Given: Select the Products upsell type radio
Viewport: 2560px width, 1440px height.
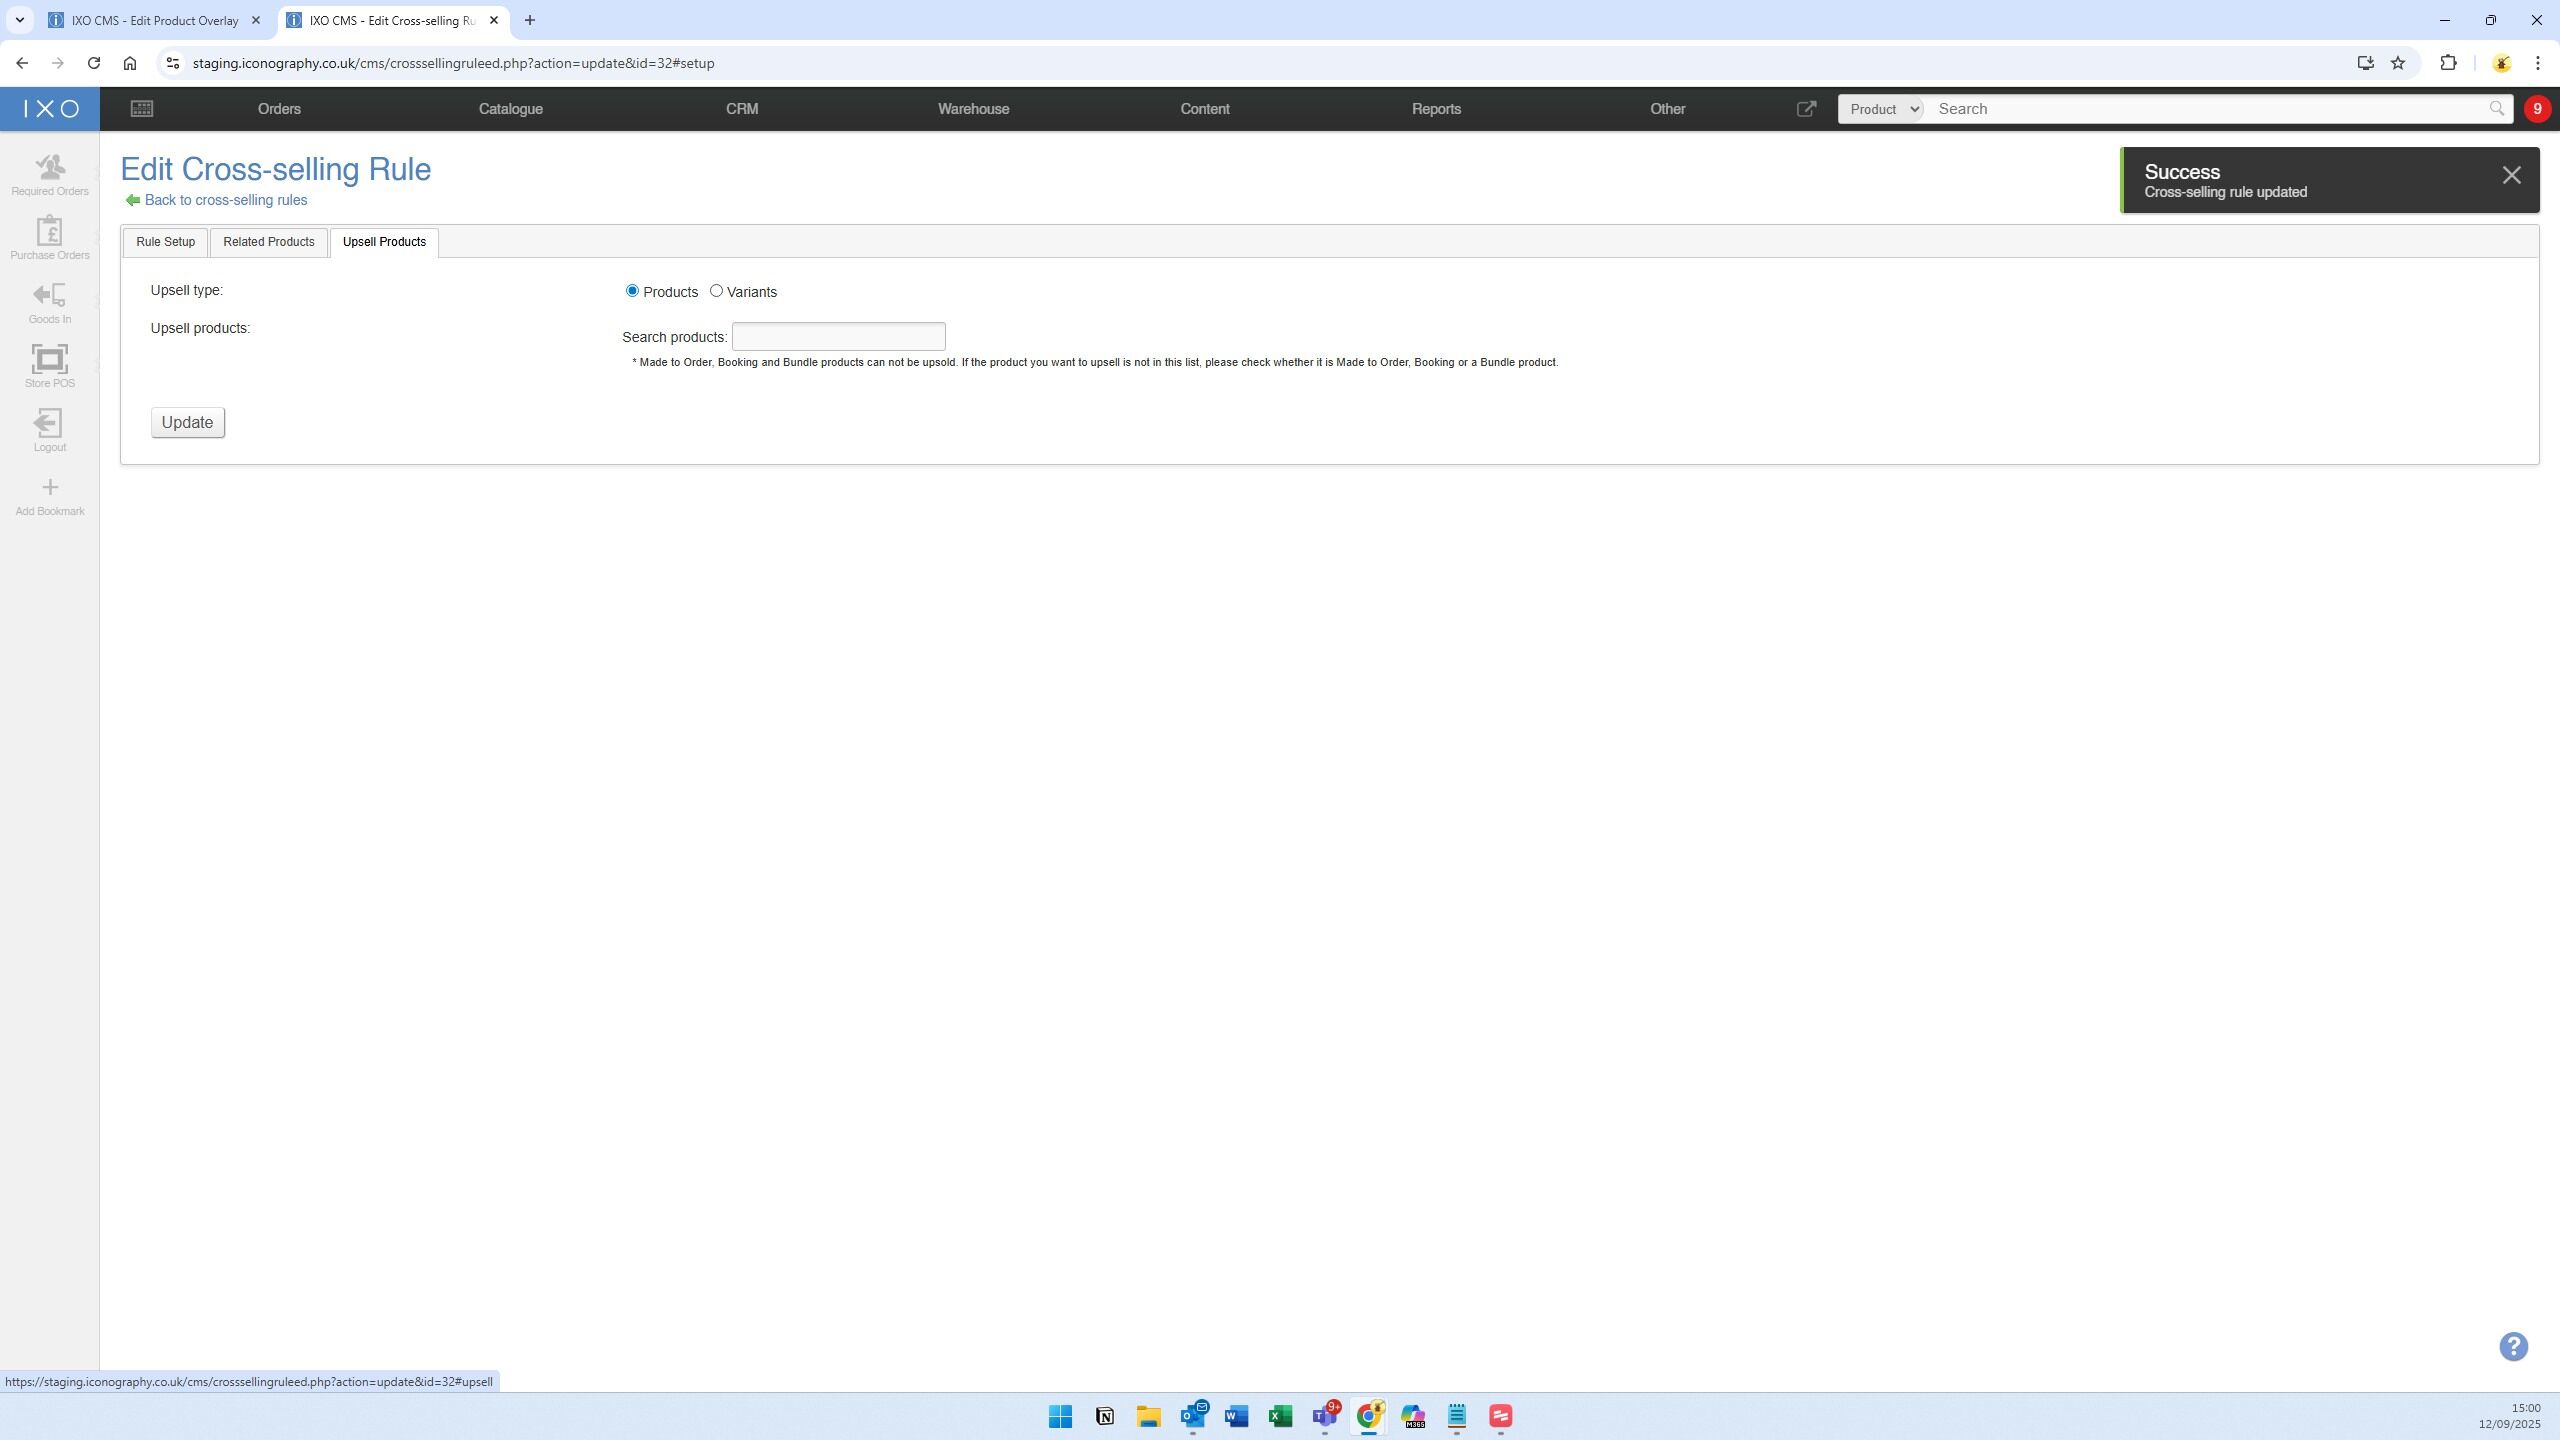Looking at the screenshot, I should pyautogui.click(x=632, y=291).
